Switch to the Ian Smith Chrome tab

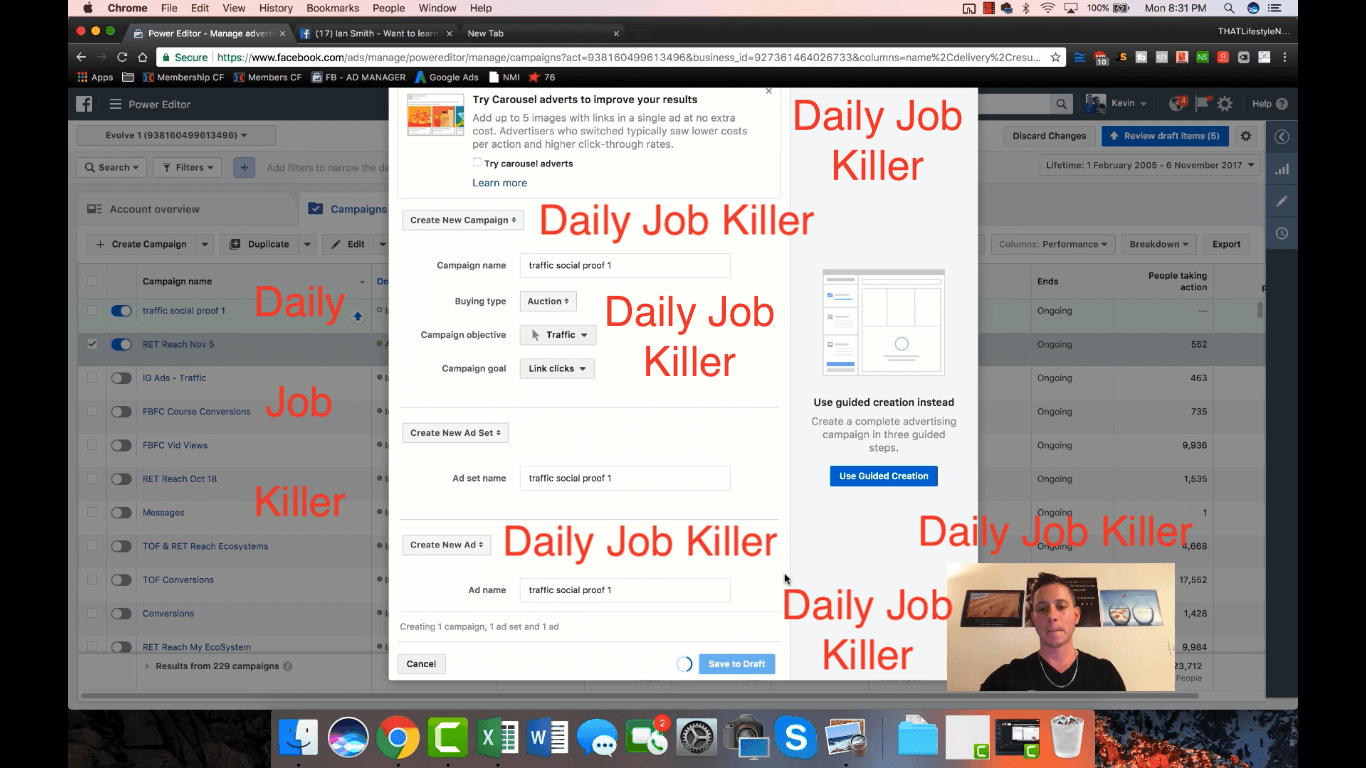[378, 33]
